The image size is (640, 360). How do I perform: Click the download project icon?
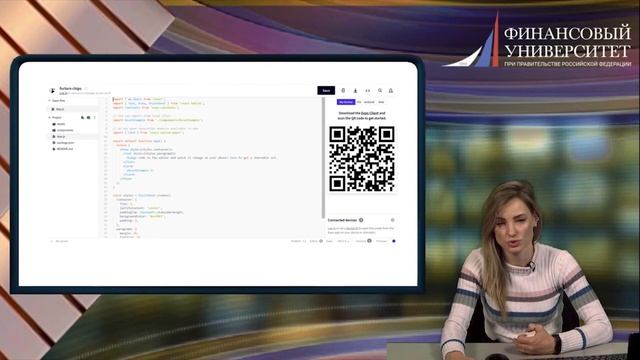click(355, 91)
